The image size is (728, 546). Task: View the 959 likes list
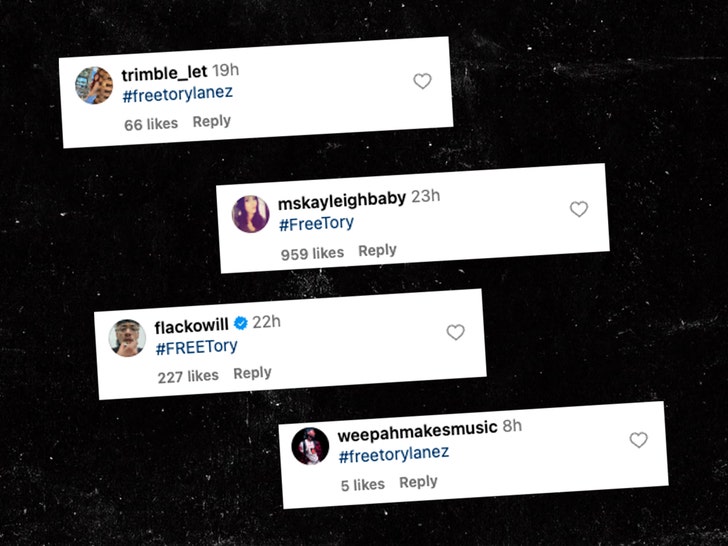coord(312,254)
